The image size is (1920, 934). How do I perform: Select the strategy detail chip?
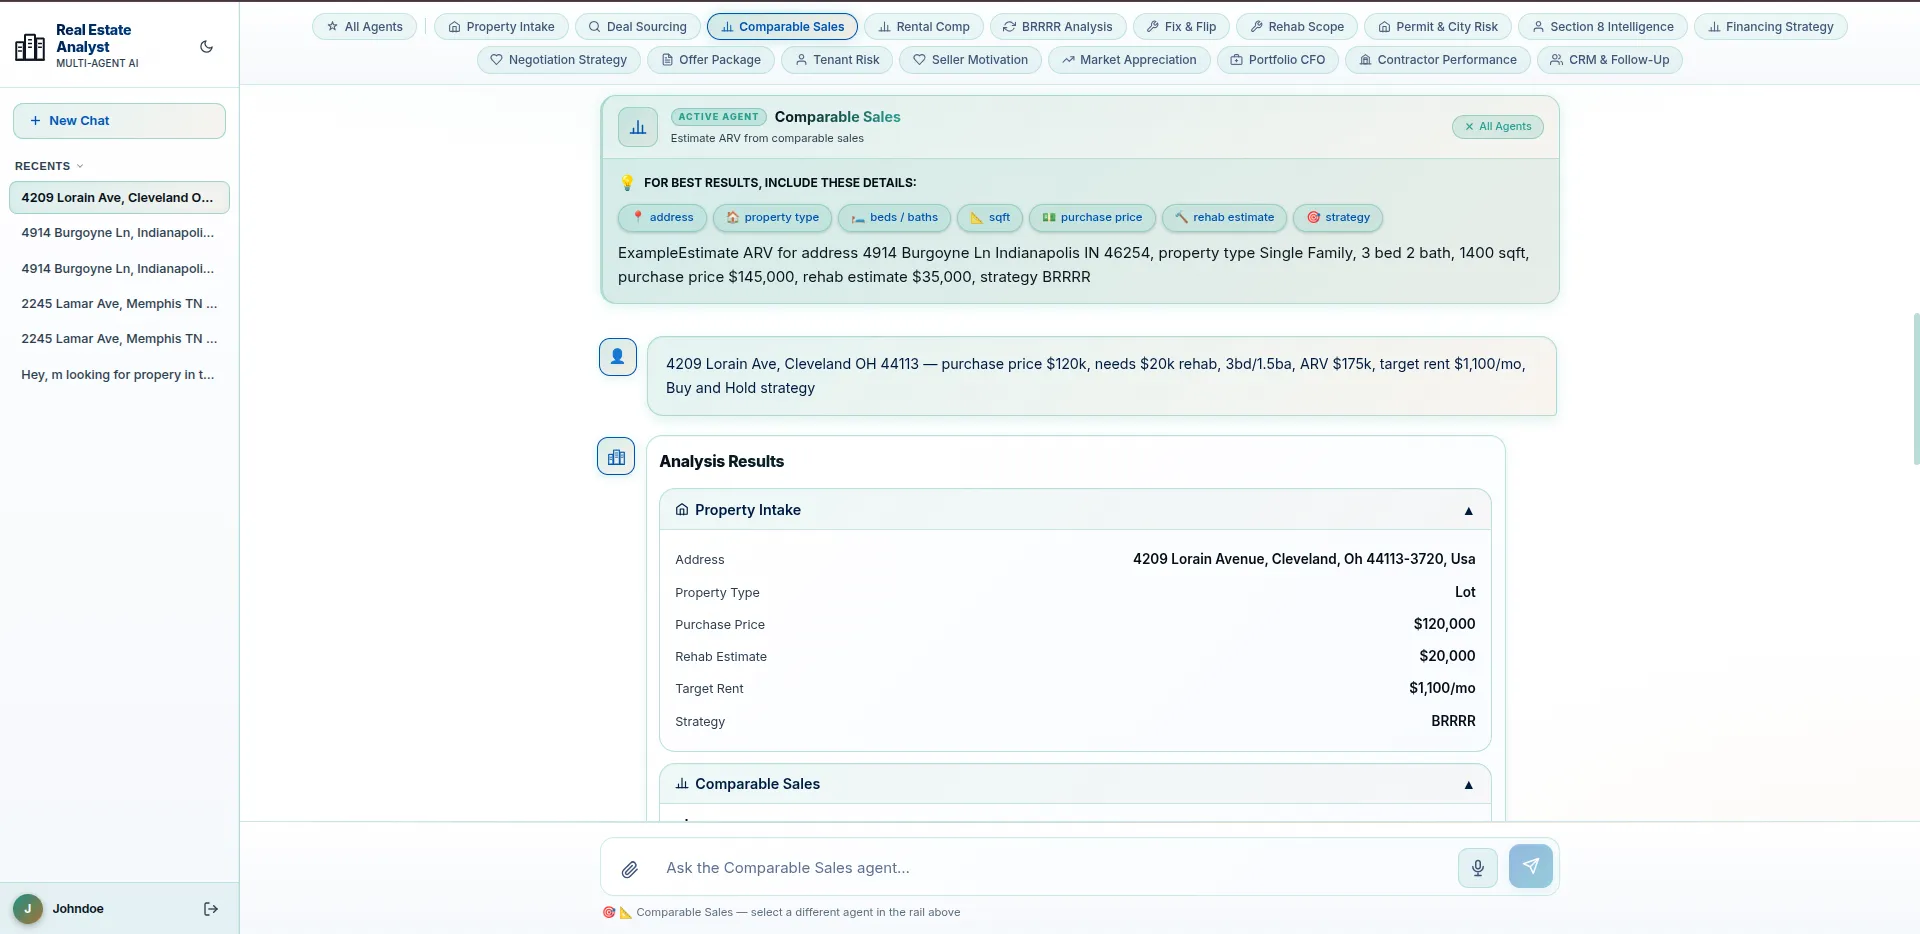coord(1338,218)
